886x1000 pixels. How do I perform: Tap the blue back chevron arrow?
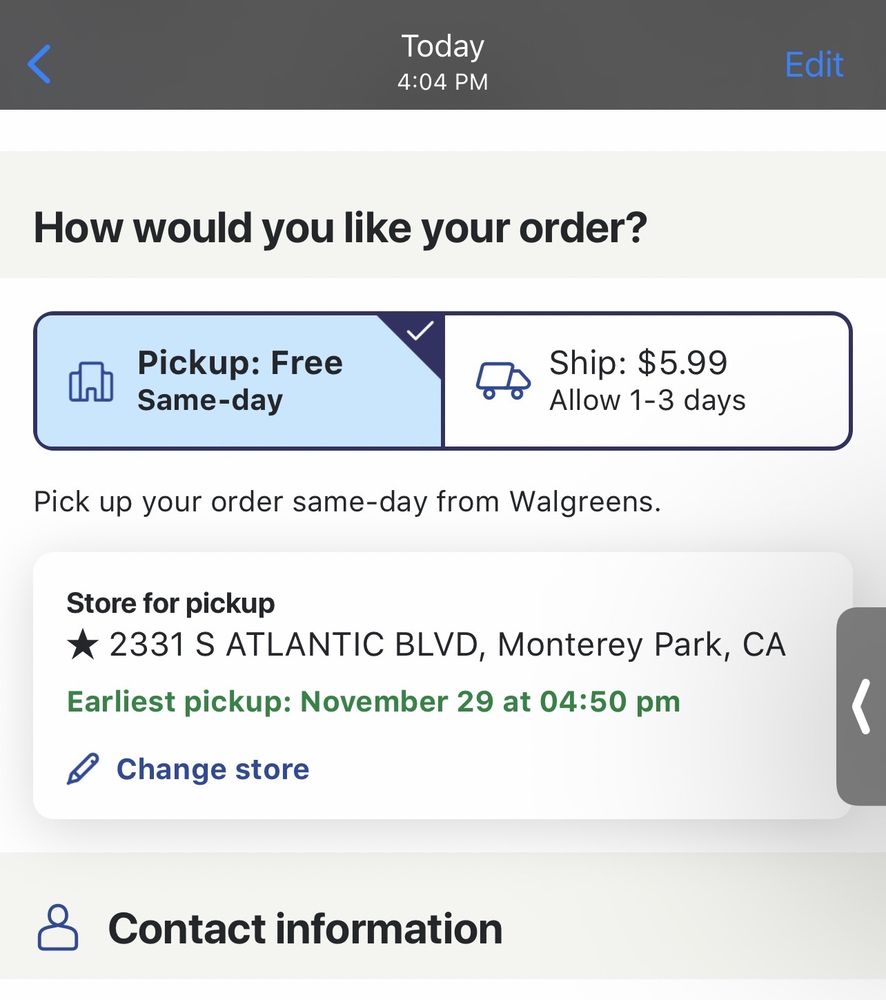coord(40,64)
